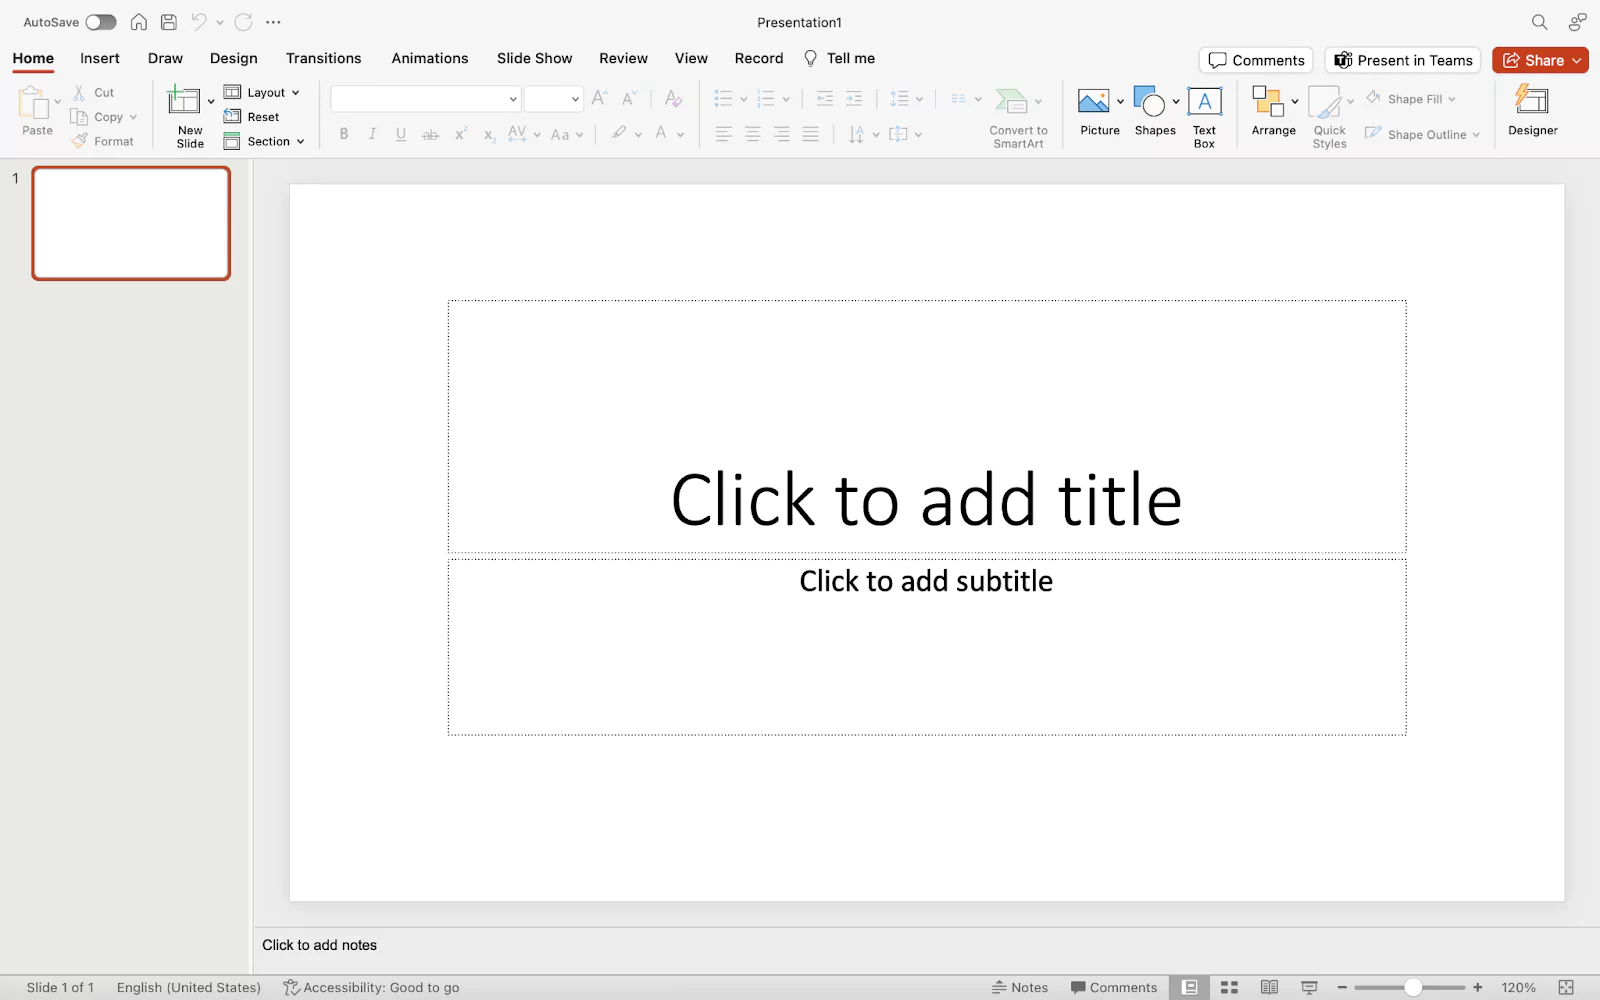This screenshot has height=1000, width=1600.
Task: Click the Format painter button
Action: (102, 141)
